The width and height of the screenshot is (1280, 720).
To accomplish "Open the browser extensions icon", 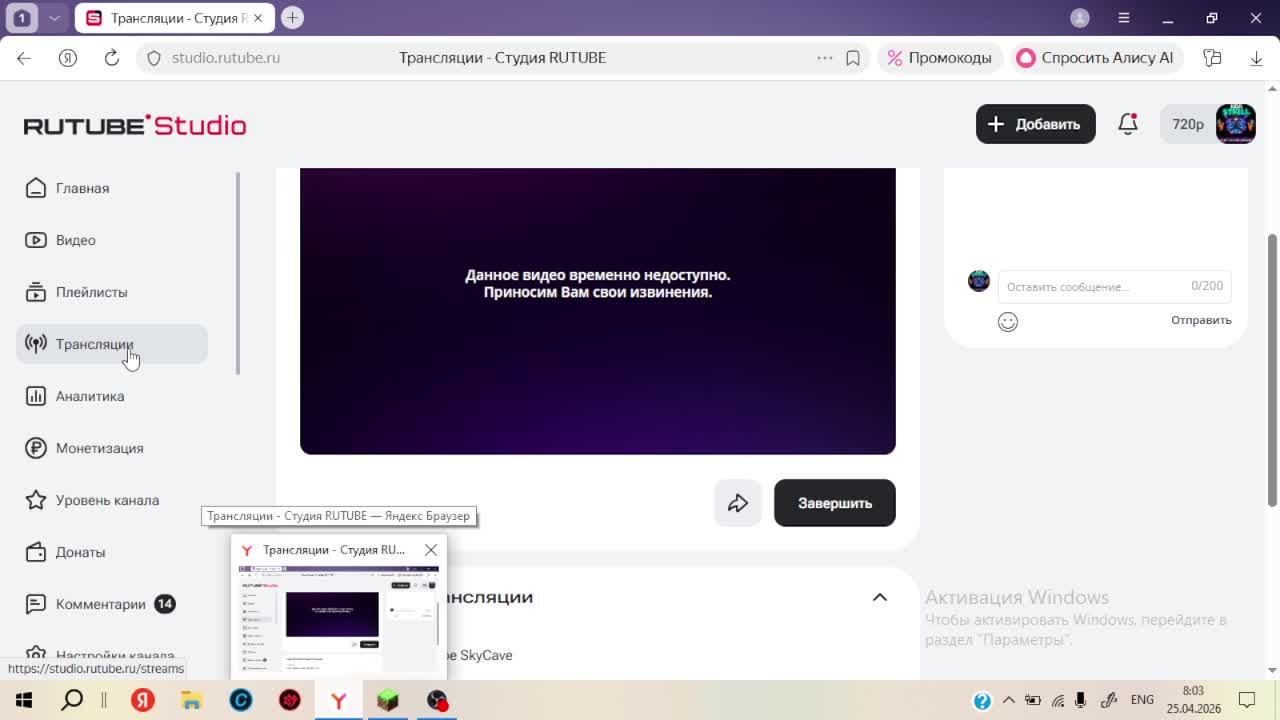I will (x=1213, y=58).
